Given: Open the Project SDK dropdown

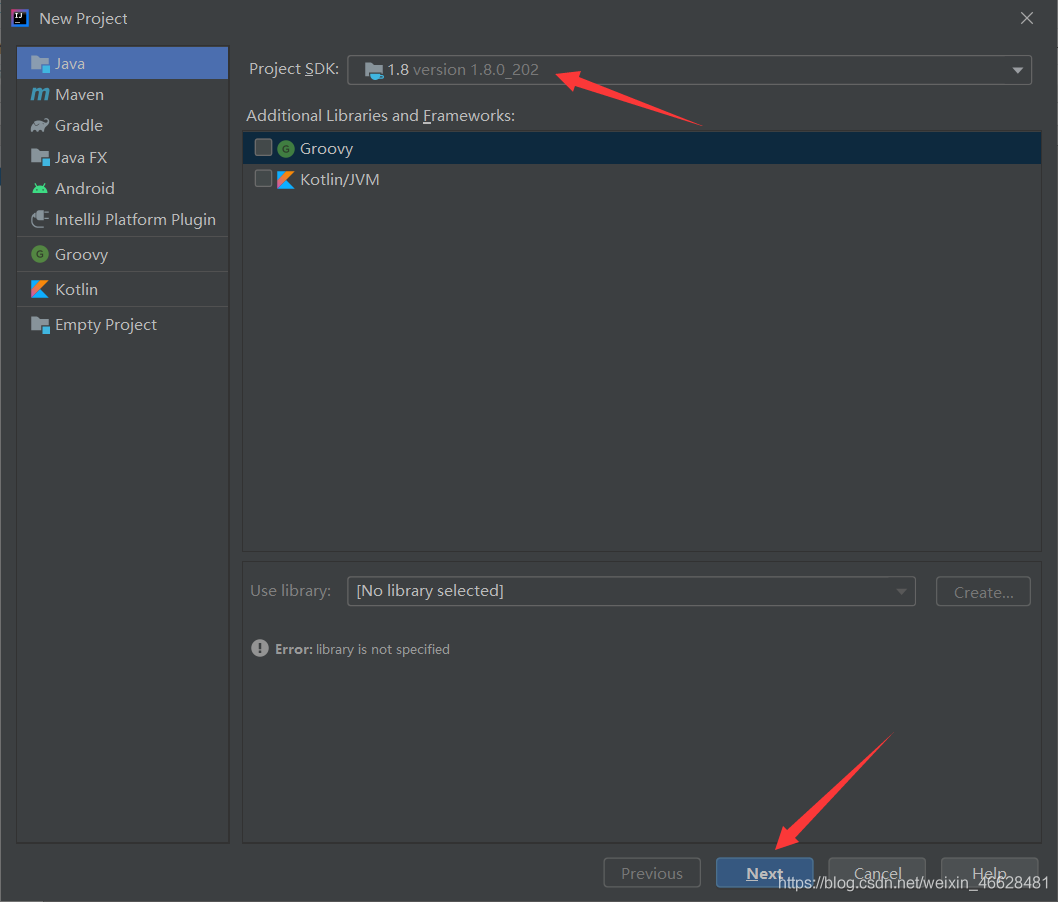Looking at the screenshot, I should coord(1017,70).
